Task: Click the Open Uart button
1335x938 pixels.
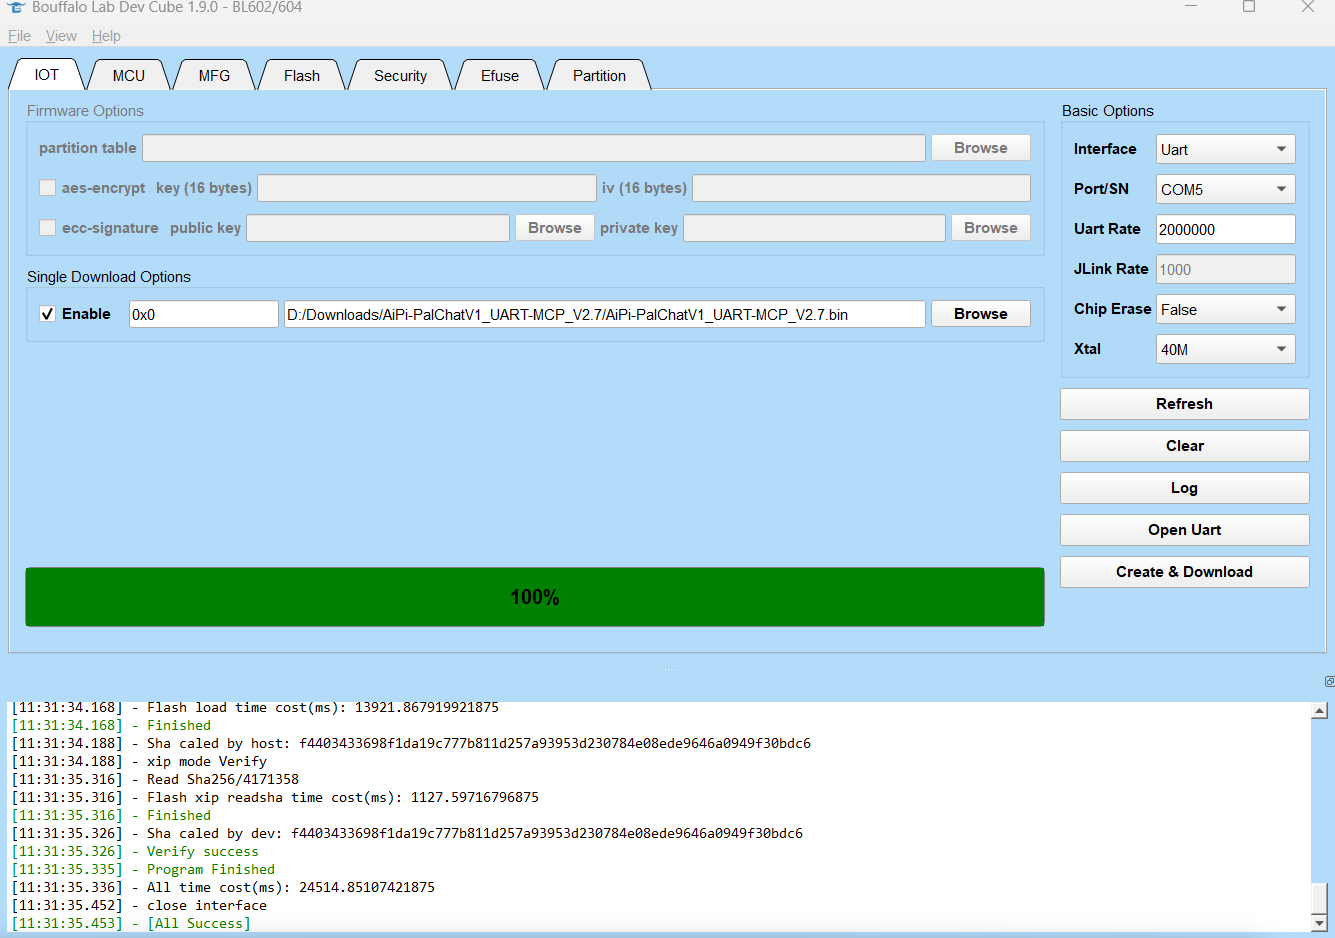Action: point(1184,530)
